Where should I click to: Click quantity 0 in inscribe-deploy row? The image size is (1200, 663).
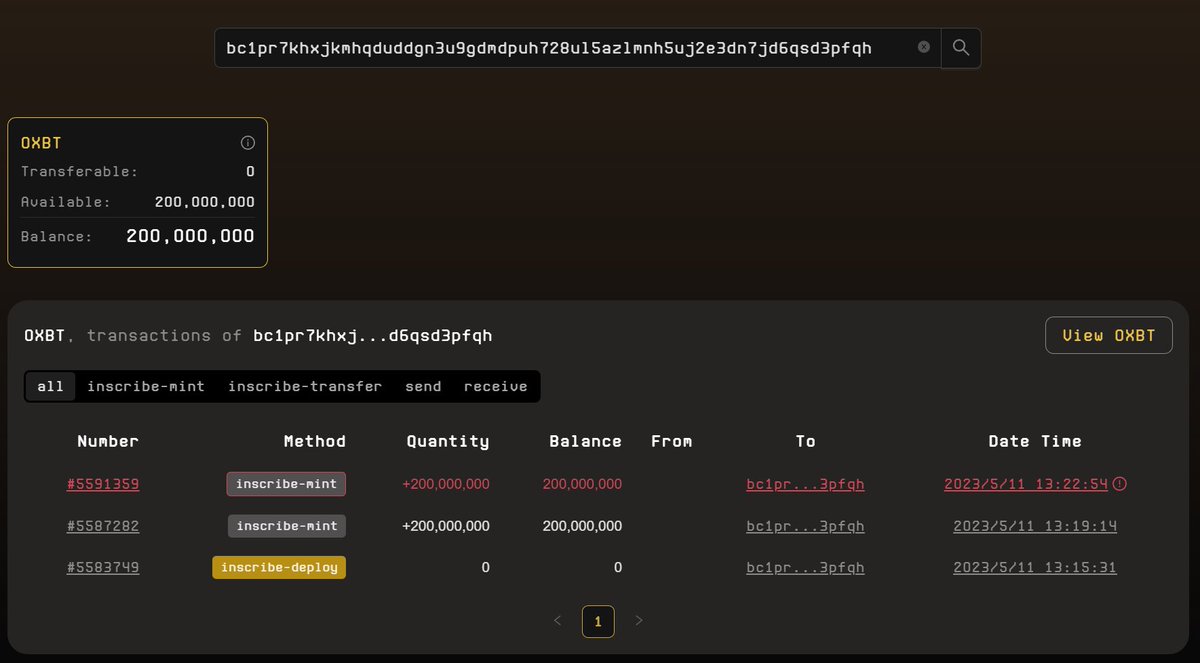tap(485, 568)
